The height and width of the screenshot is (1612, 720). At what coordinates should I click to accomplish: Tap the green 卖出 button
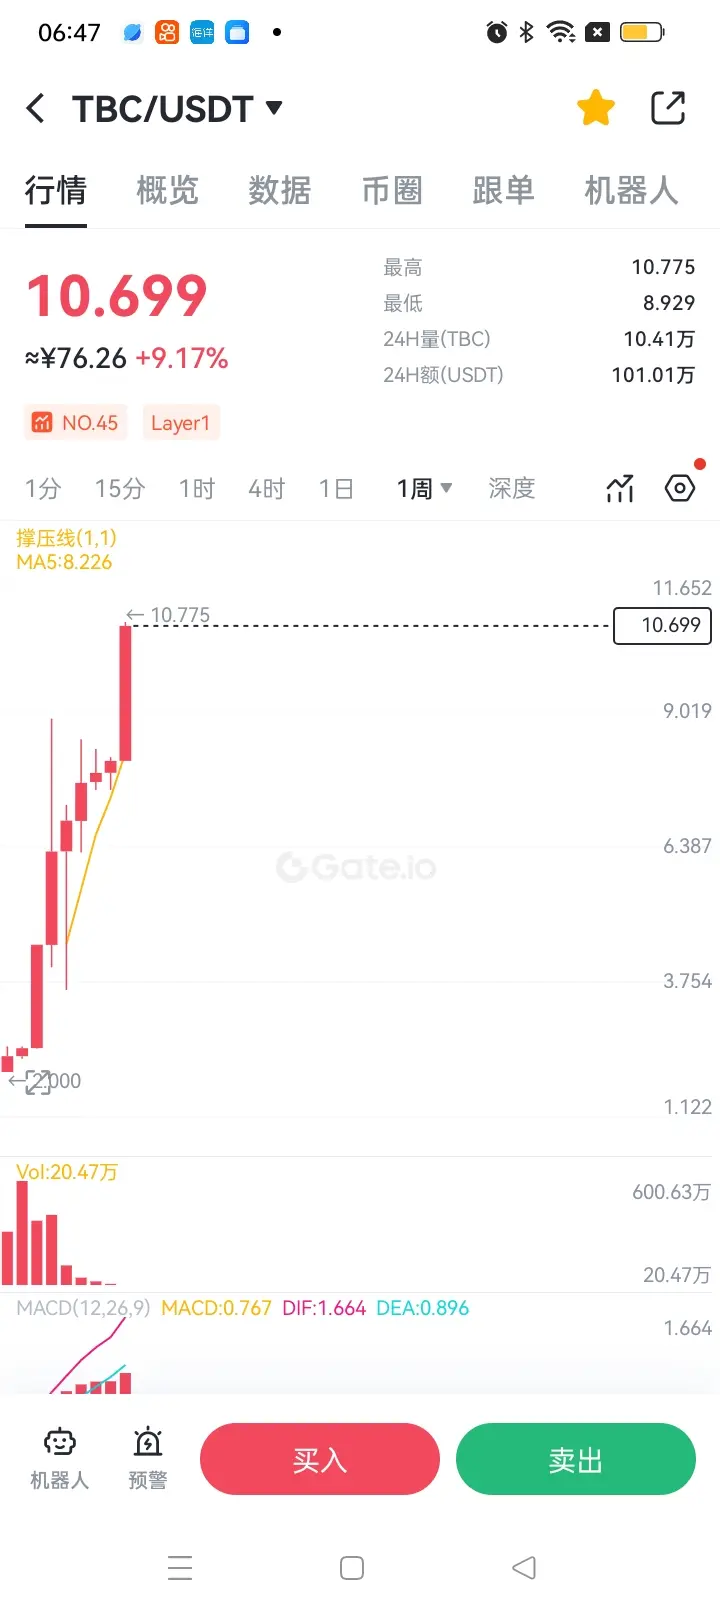tap(576, 1459)
